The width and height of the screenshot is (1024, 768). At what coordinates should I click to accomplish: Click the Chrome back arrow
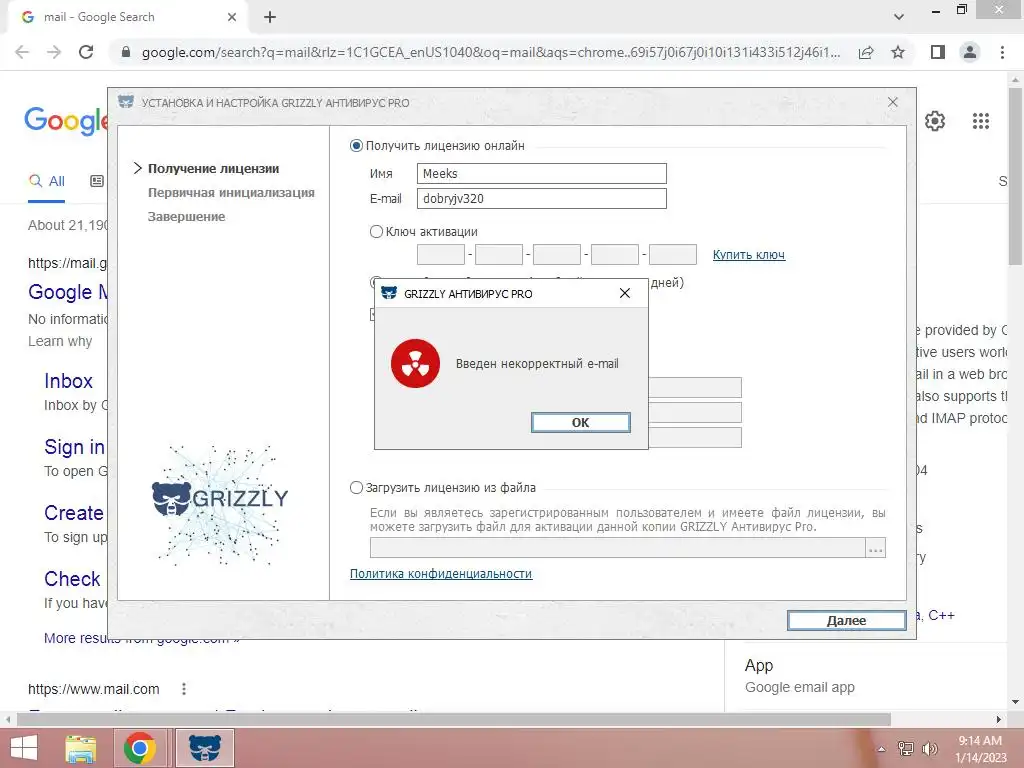22,52
